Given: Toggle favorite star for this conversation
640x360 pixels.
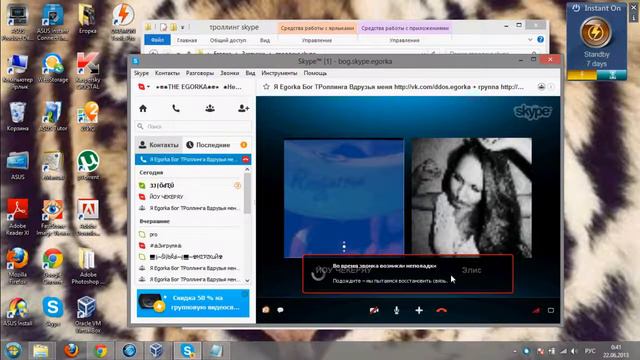Looking at the screenshot, I should 266,87.
